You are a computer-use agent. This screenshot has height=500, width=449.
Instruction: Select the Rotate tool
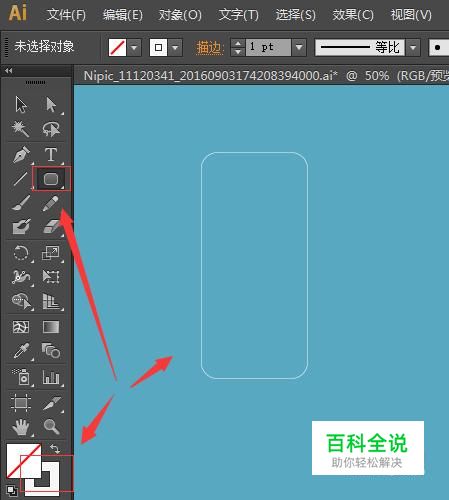(21, 253)
